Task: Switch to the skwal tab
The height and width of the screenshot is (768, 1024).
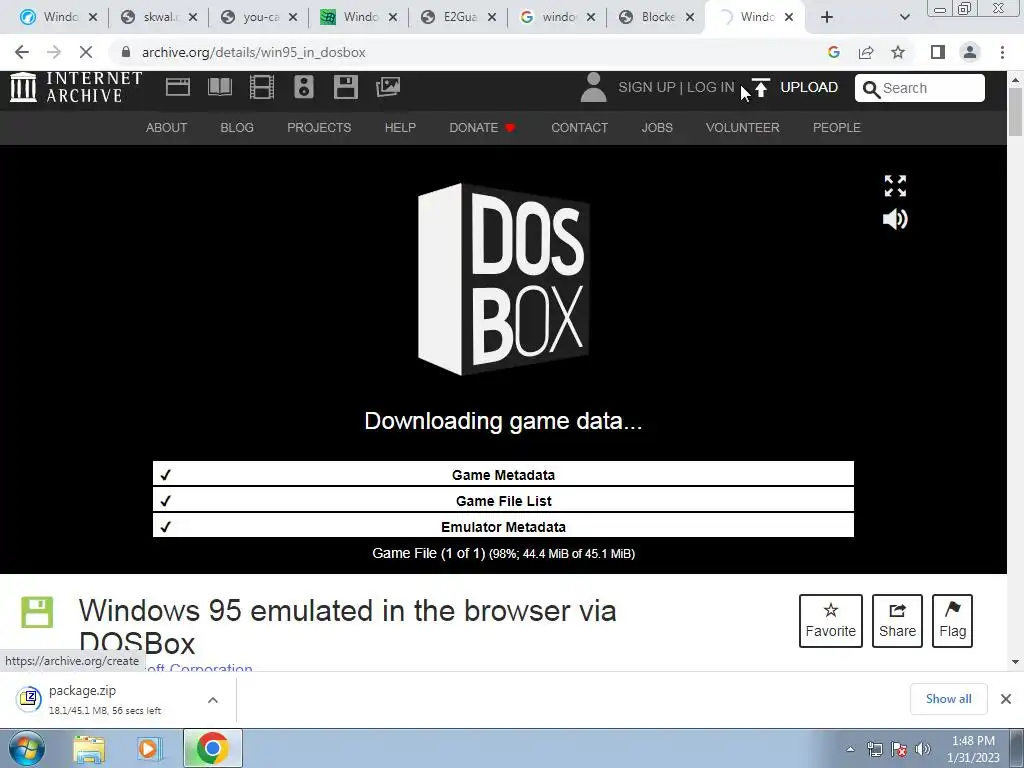Action: tap(157, 17)
